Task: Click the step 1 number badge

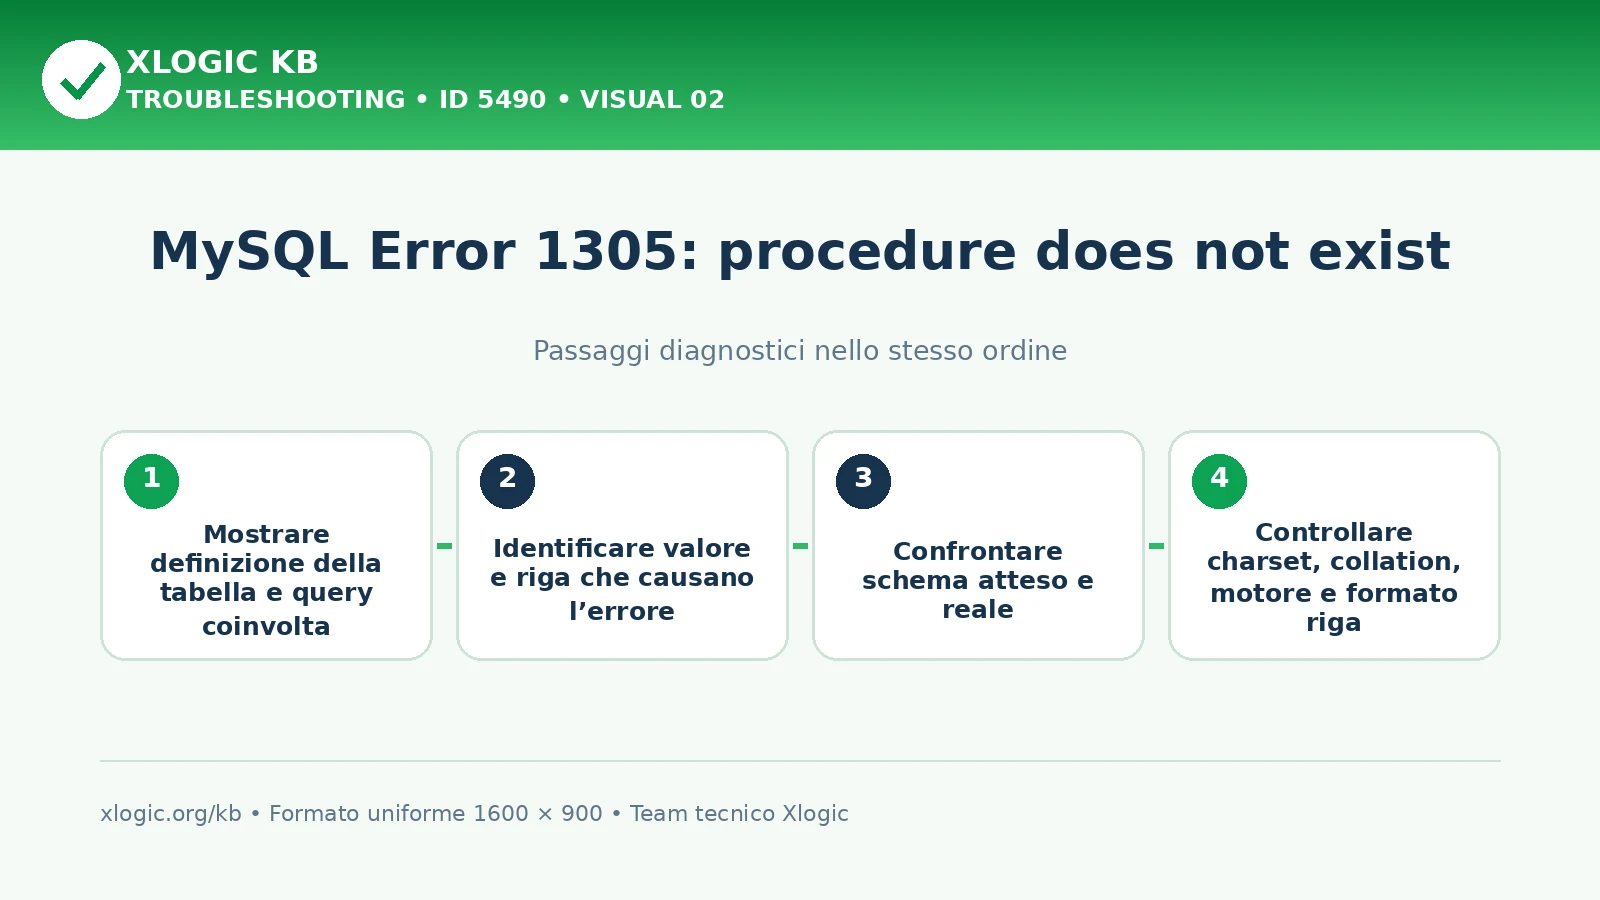Action: [x=151, y=481]
